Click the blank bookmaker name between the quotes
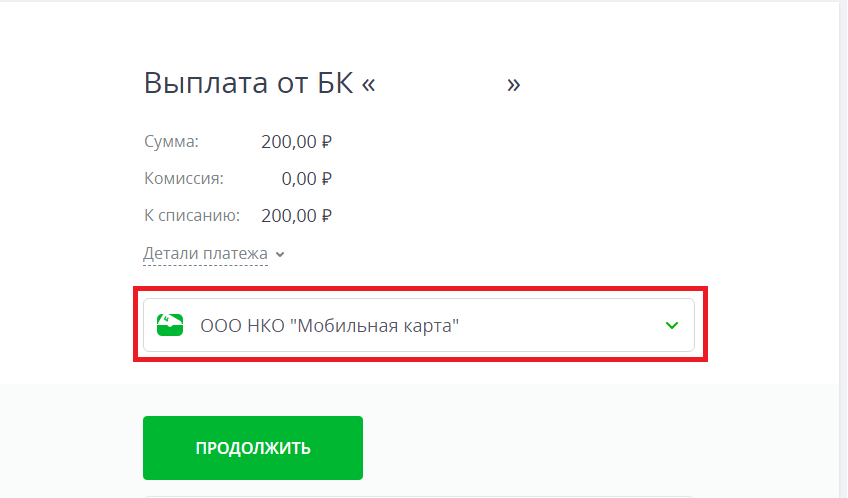 pos(441,83)
